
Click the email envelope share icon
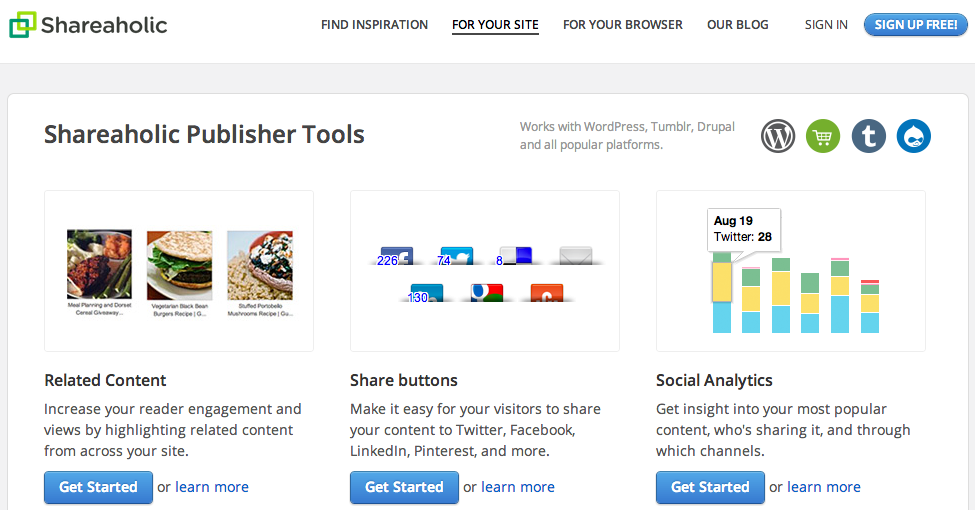(576, 256)
